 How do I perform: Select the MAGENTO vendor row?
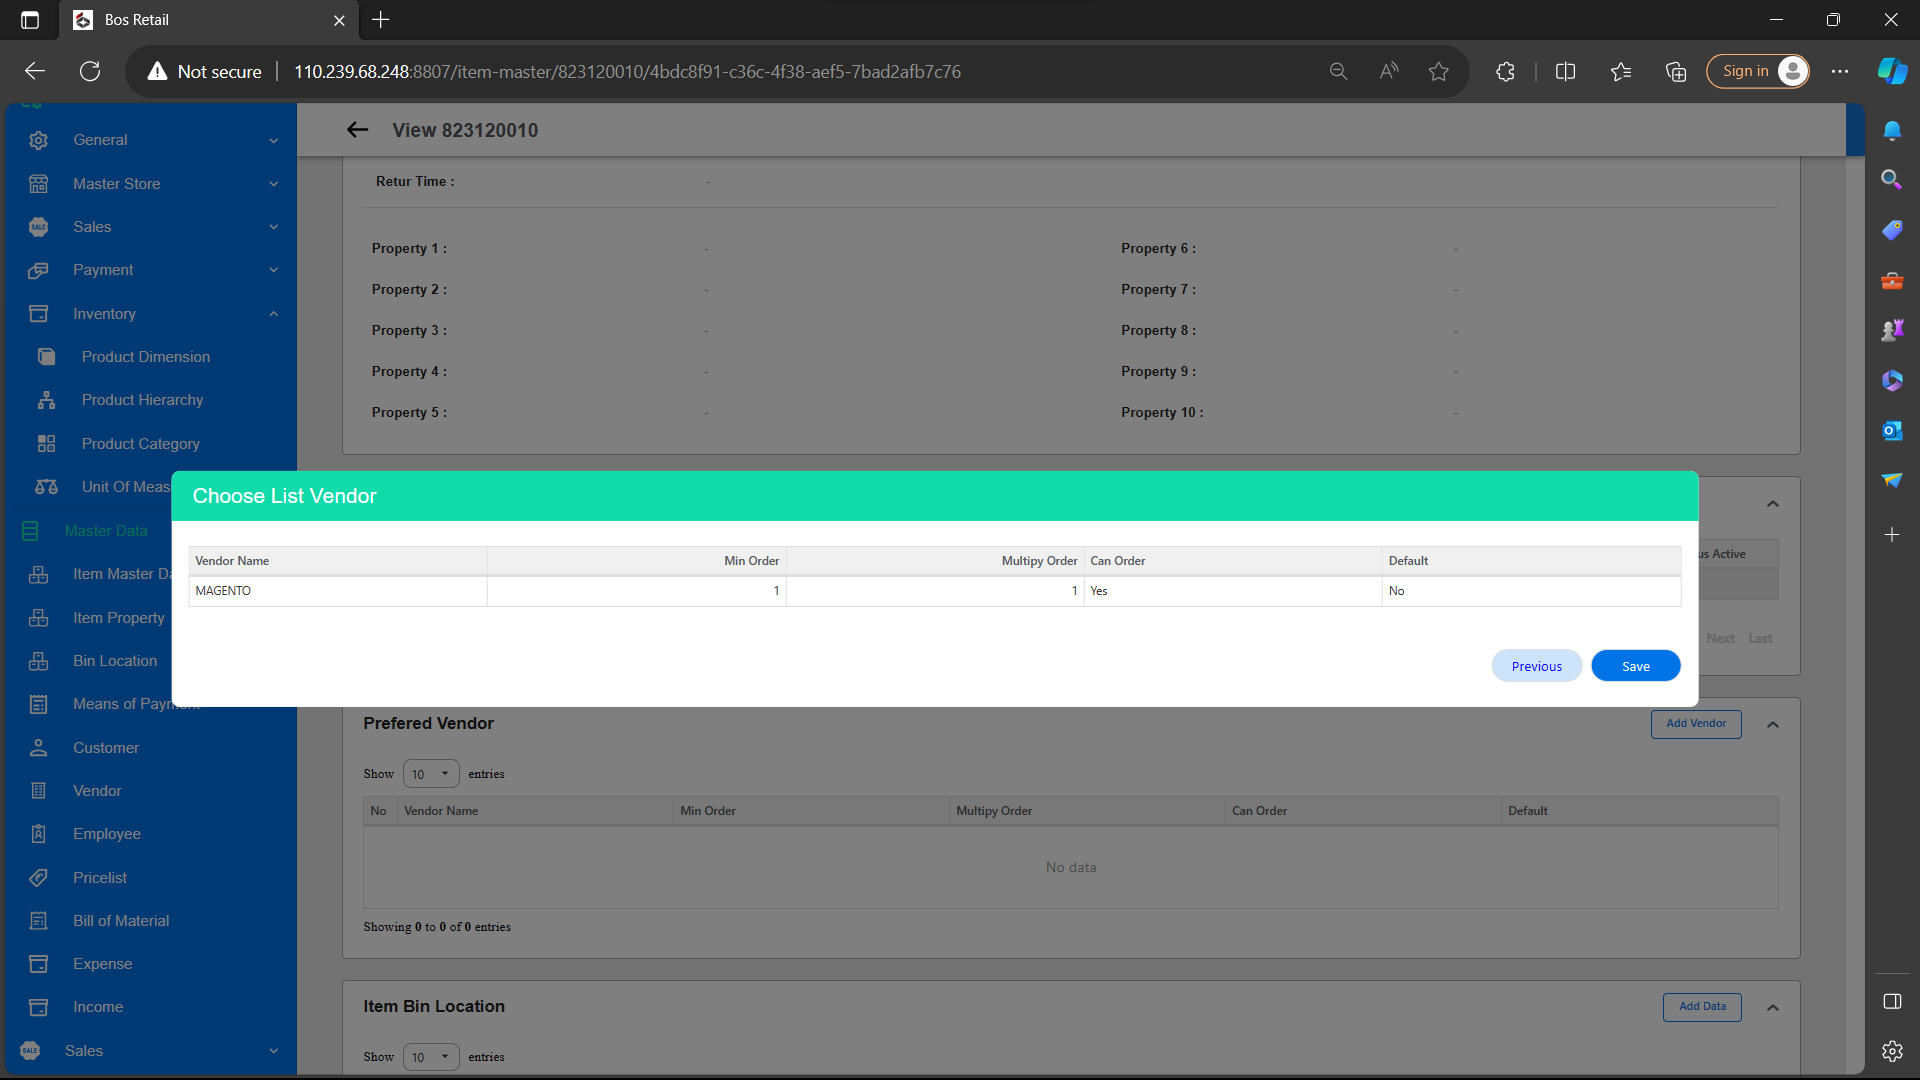[x=223, y=591]
